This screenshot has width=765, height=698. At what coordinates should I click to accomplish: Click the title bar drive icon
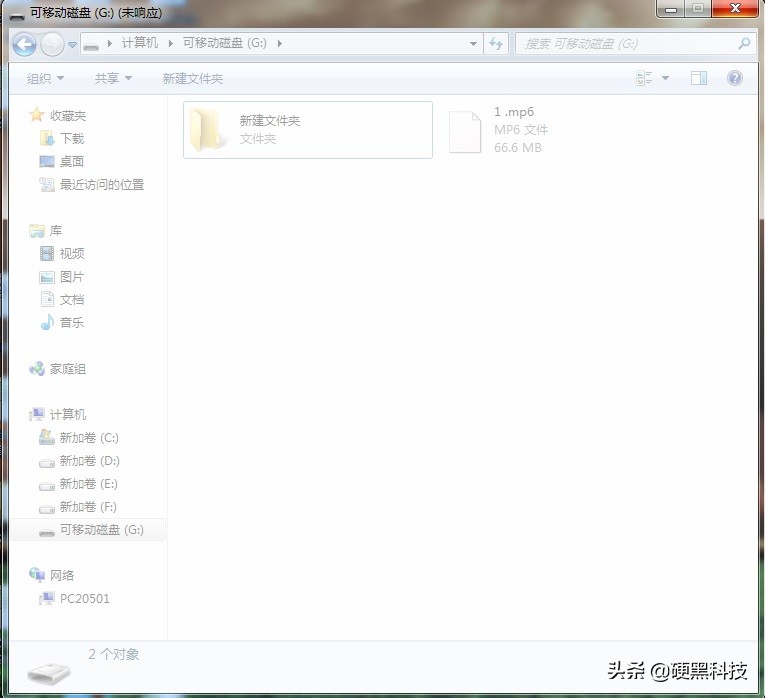click(17, 15)
